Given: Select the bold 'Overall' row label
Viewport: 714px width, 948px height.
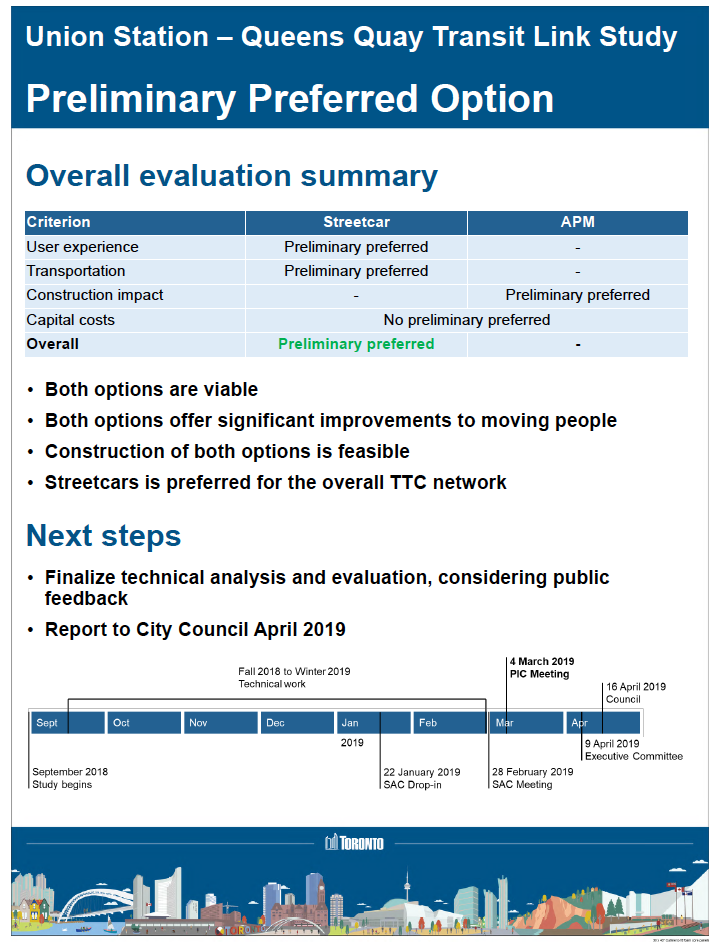Looking at the screenshot, I should tap(53, 344).
